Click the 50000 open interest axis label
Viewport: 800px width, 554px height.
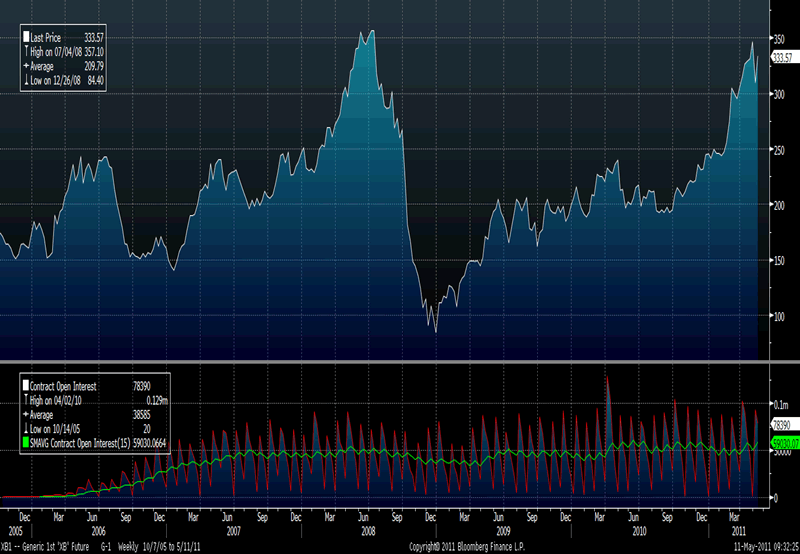[782, 452]
